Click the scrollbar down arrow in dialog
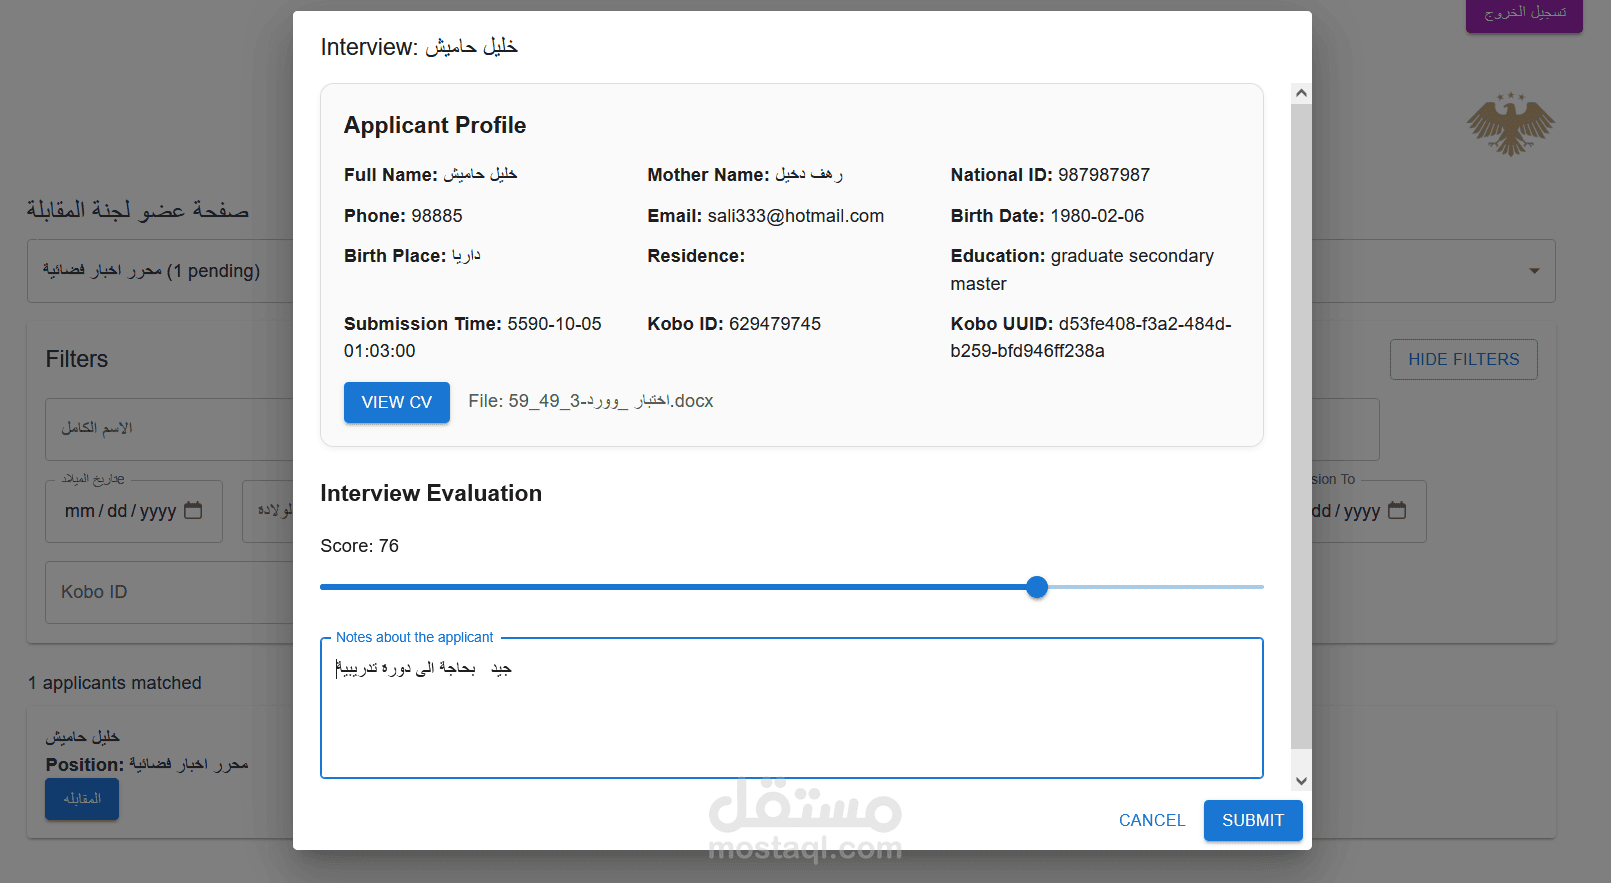This screenshot has height=883, width=1611. tap(1301, 781)
